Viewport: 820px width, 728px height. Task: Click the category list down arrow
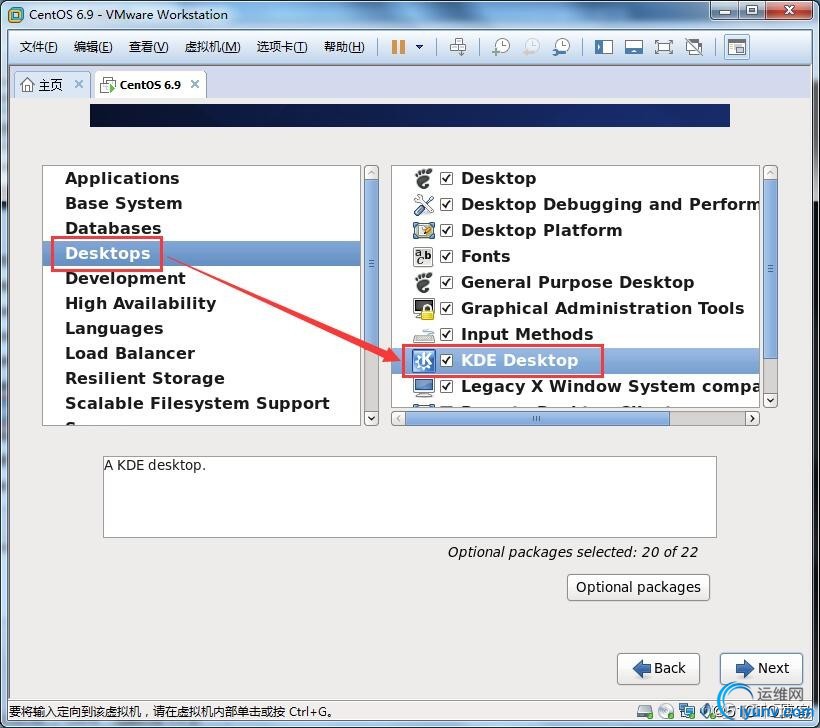pyautogui.click(x=371, y=418)
